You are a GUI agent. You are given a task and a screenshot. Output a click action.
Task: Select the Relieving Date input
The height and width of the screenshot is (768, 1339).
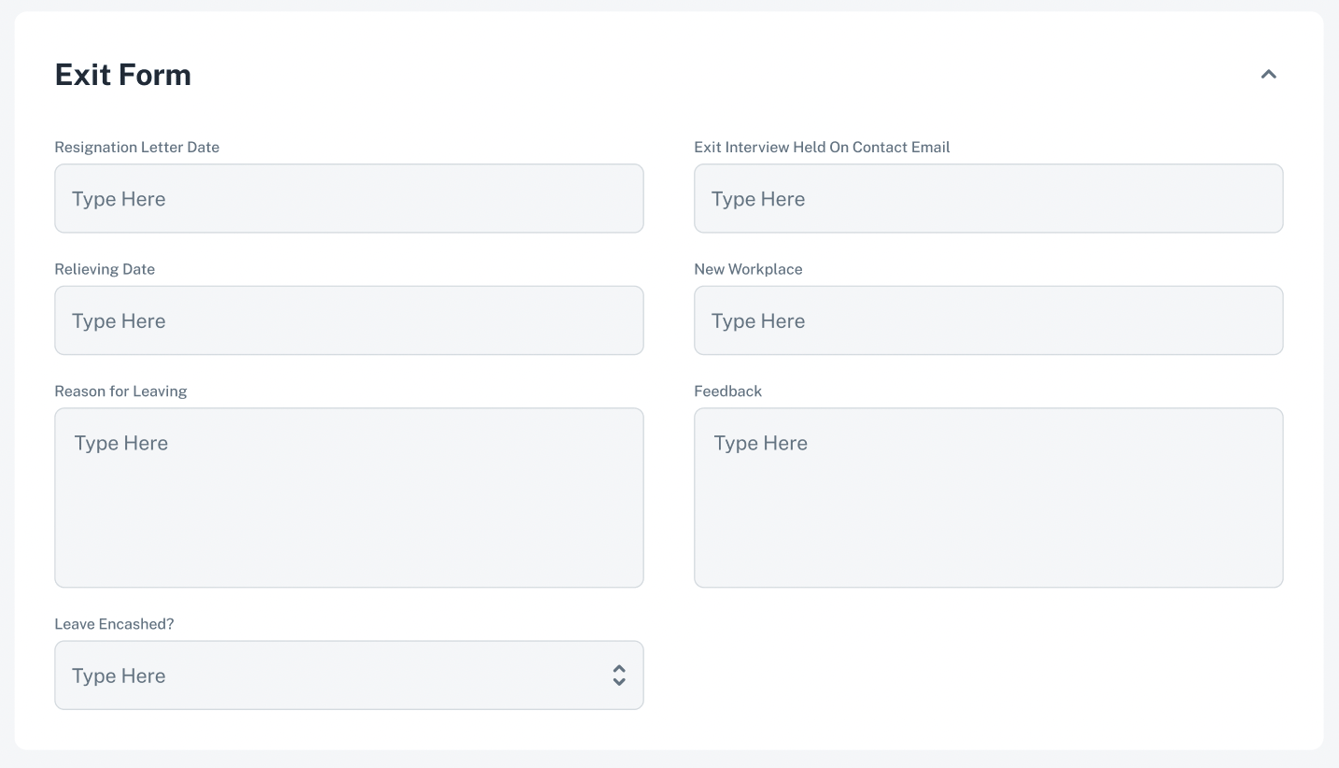[348, 320]
